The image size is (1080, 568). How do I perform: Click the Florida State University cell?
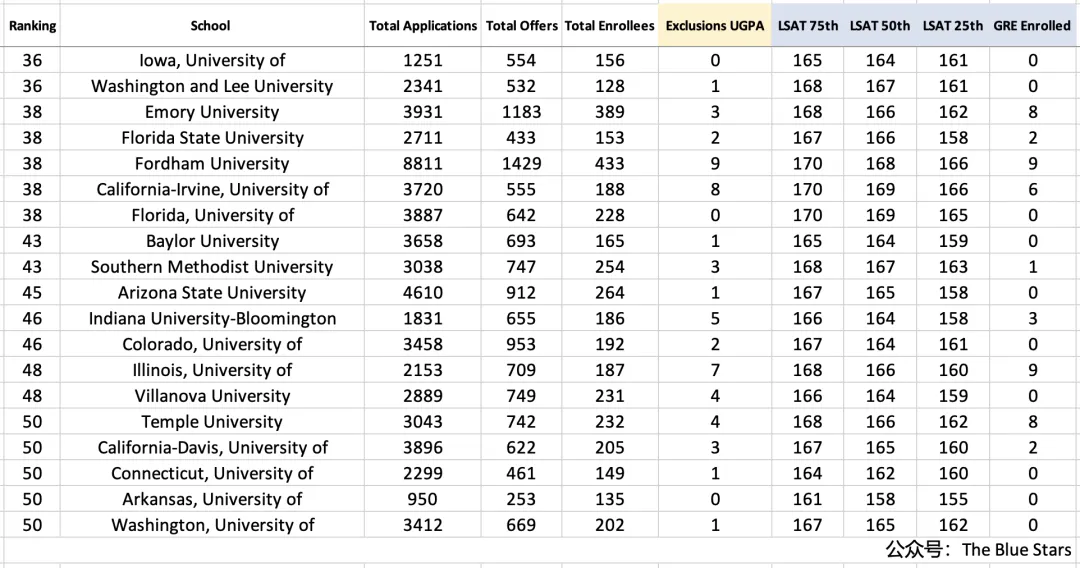(x=212, y=138)
